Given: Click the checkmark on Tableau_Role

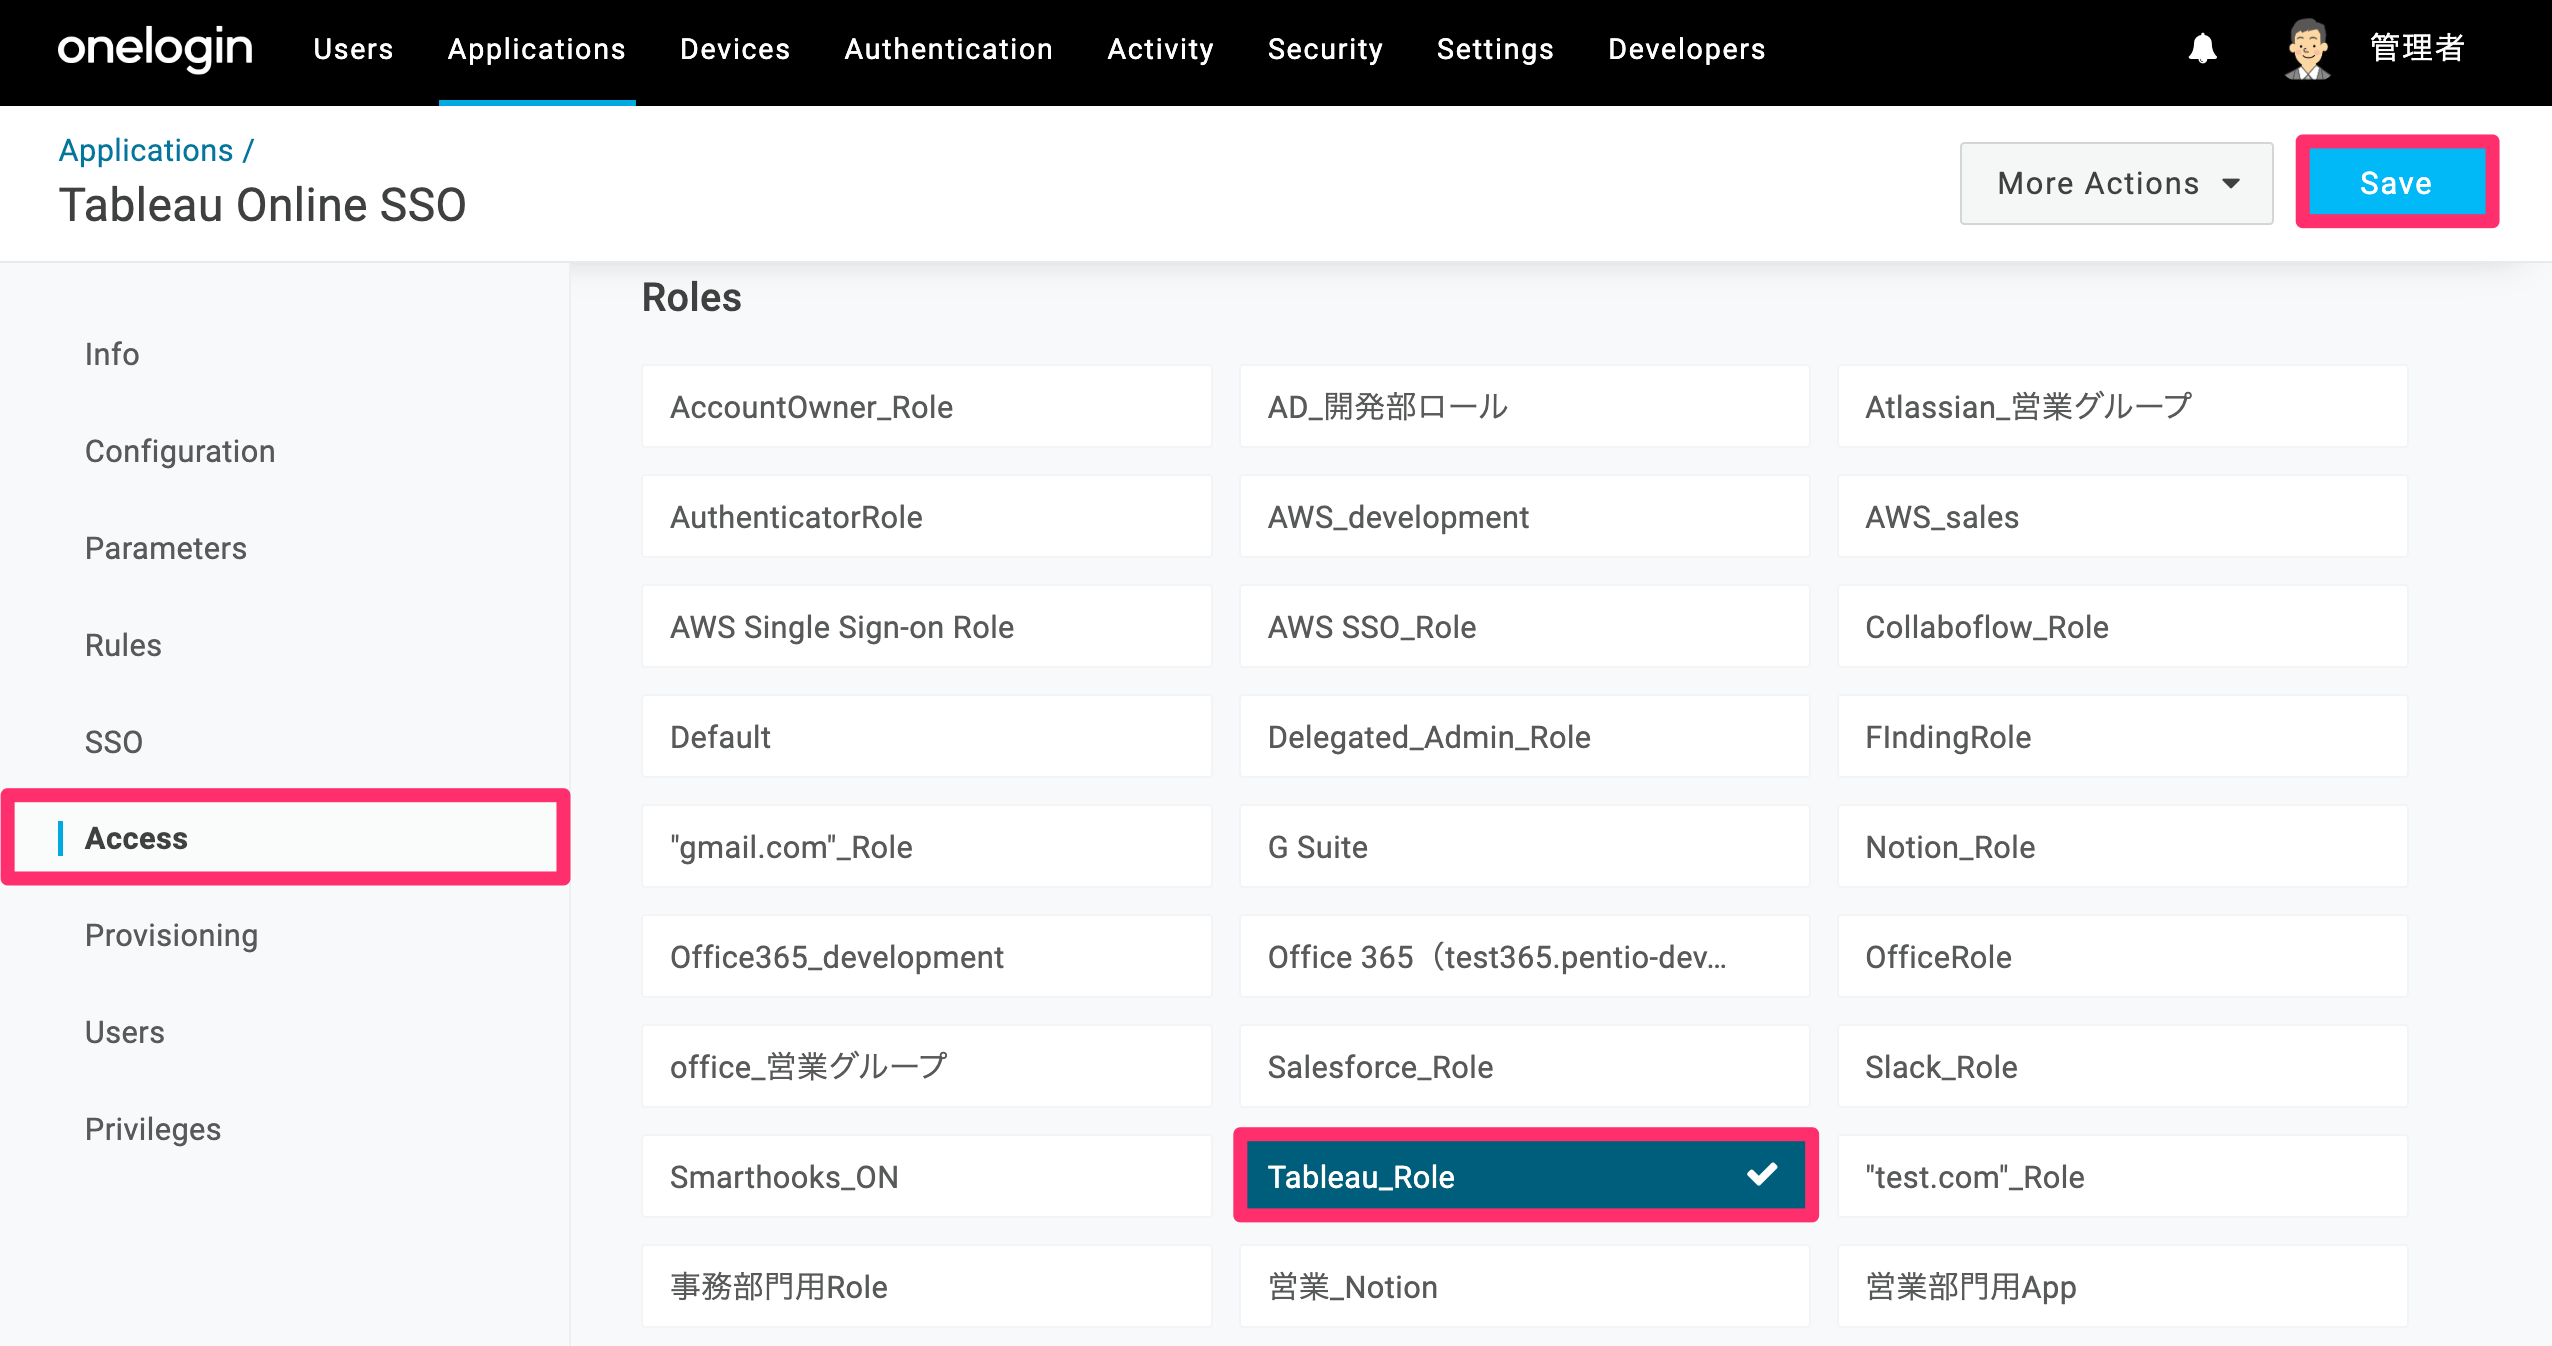Looking at the screenshot, I should (1762, 1174).
